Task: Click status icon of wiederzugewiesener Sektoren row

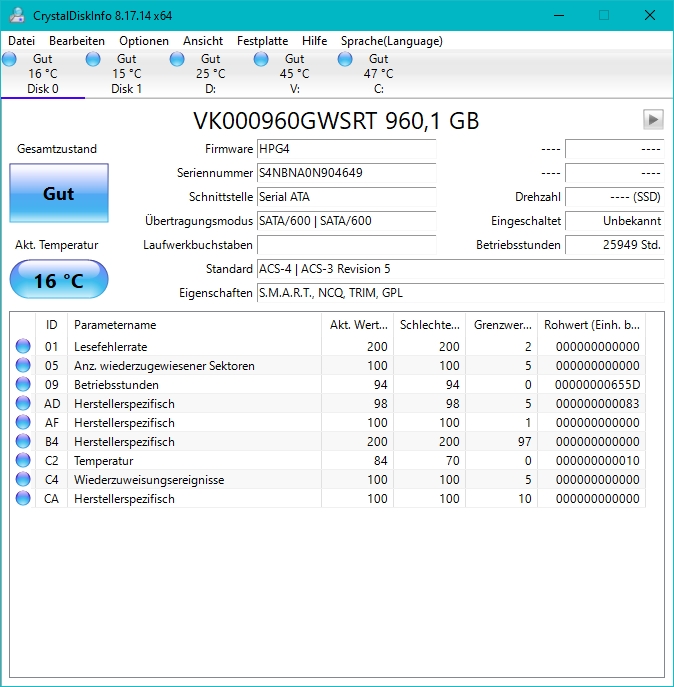Action: point(23,365)
